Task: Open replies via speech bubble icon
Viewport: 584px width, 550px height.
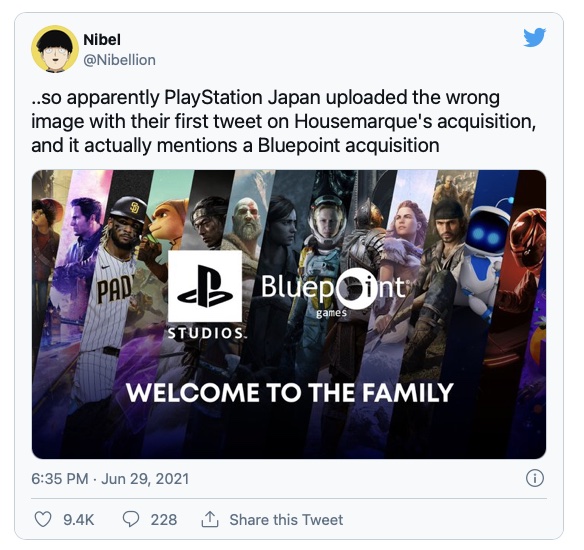Action: click(131, 519)
